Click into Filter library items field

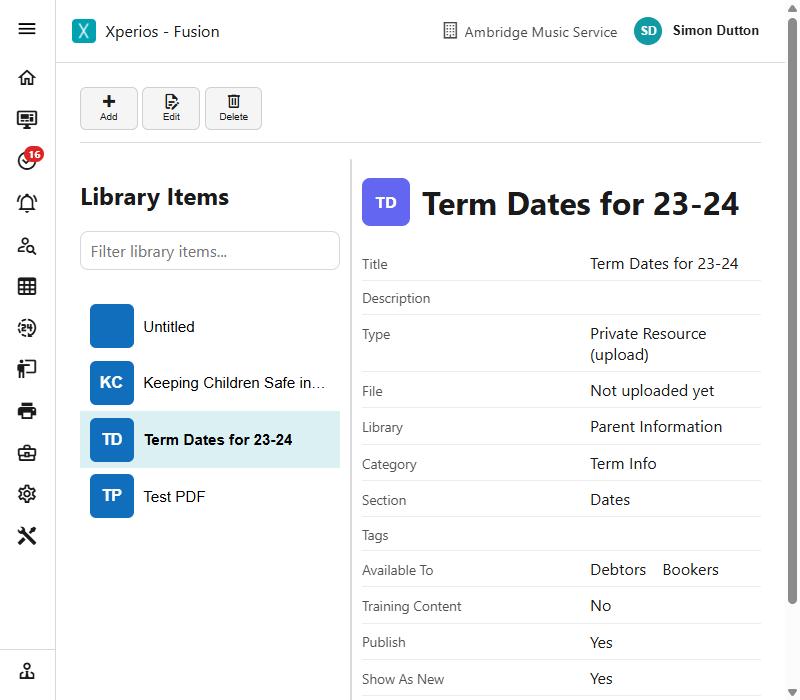(210, 251)
